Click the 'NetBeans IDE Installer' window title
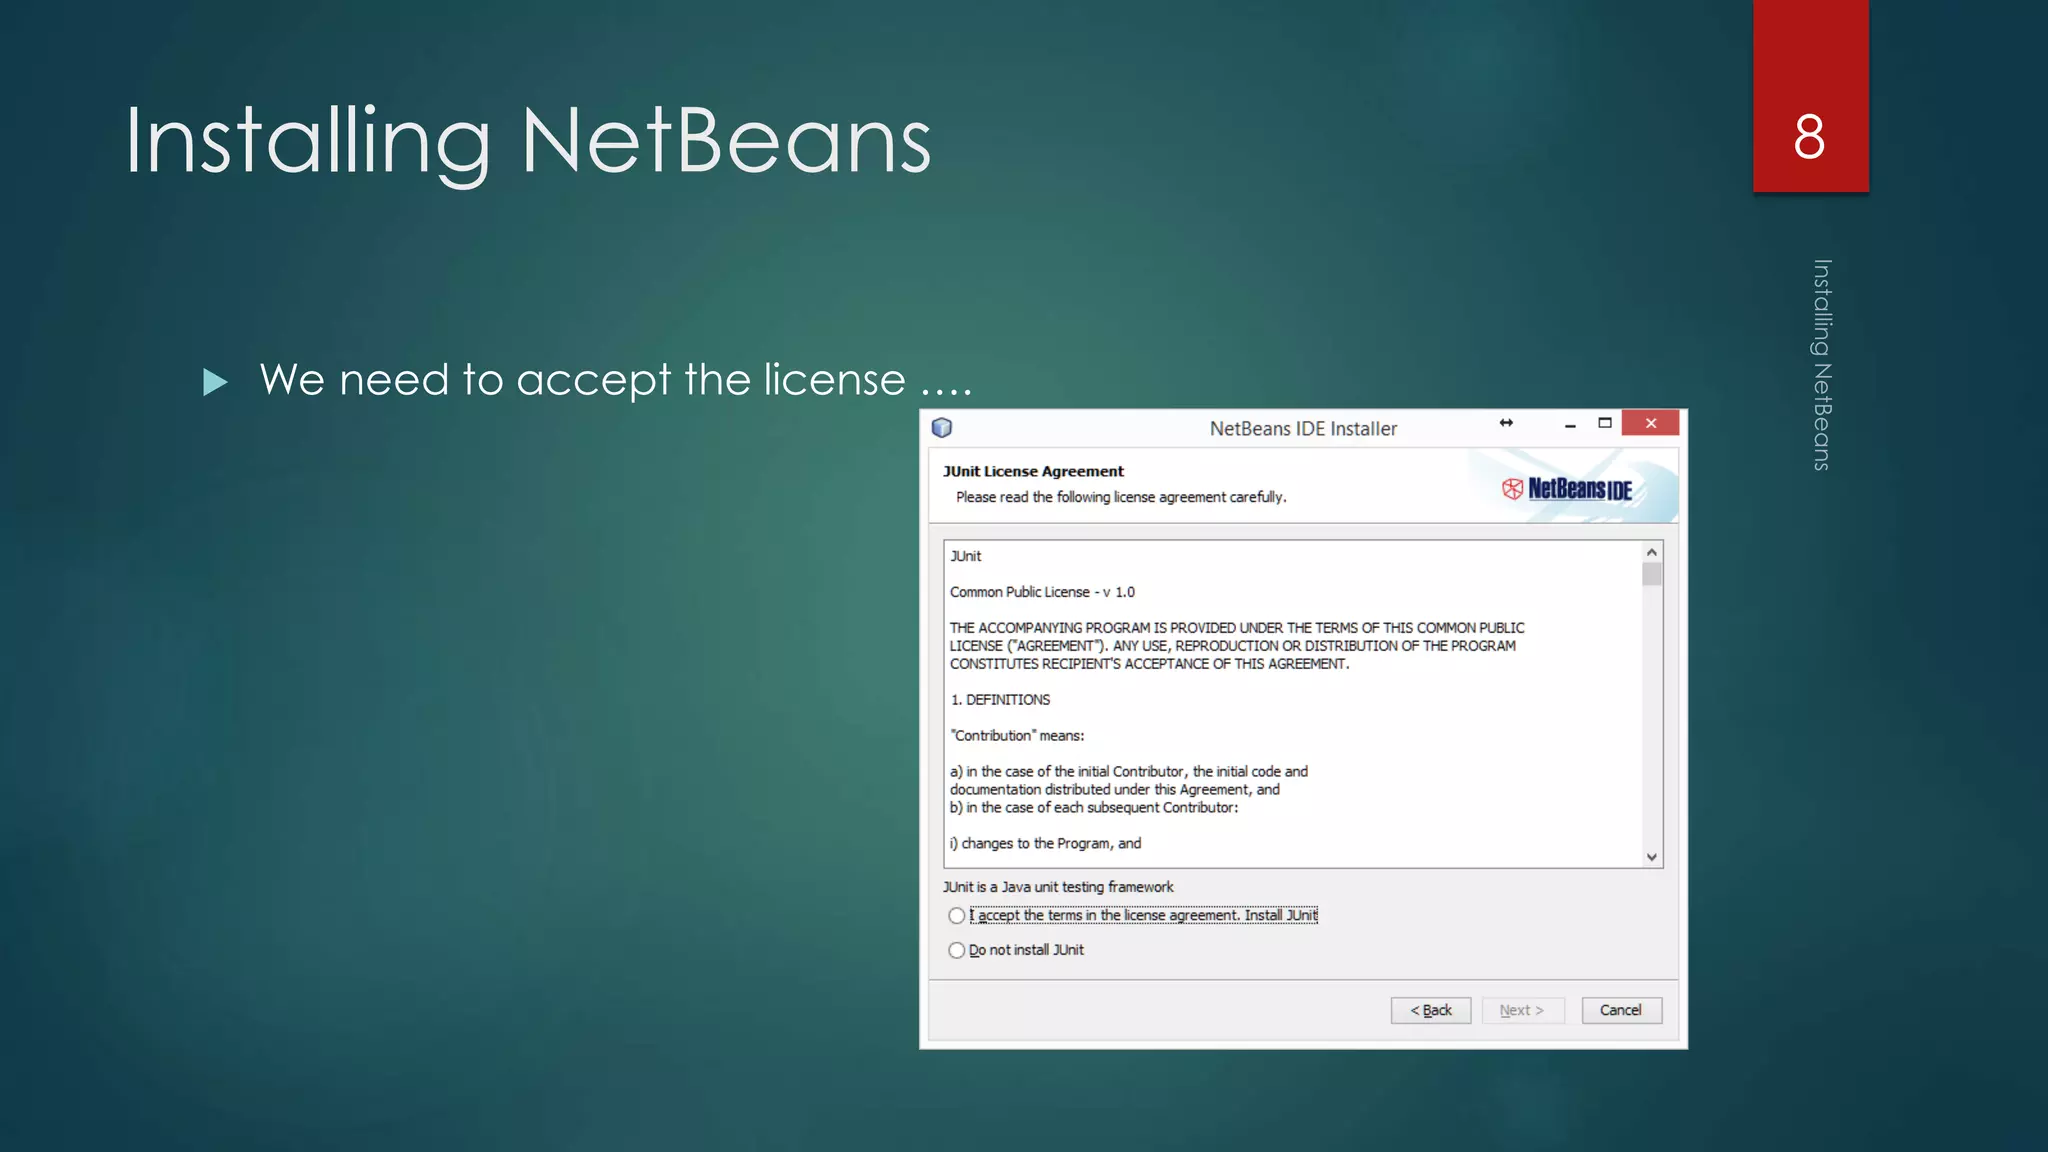 [x=1303, y=428]
